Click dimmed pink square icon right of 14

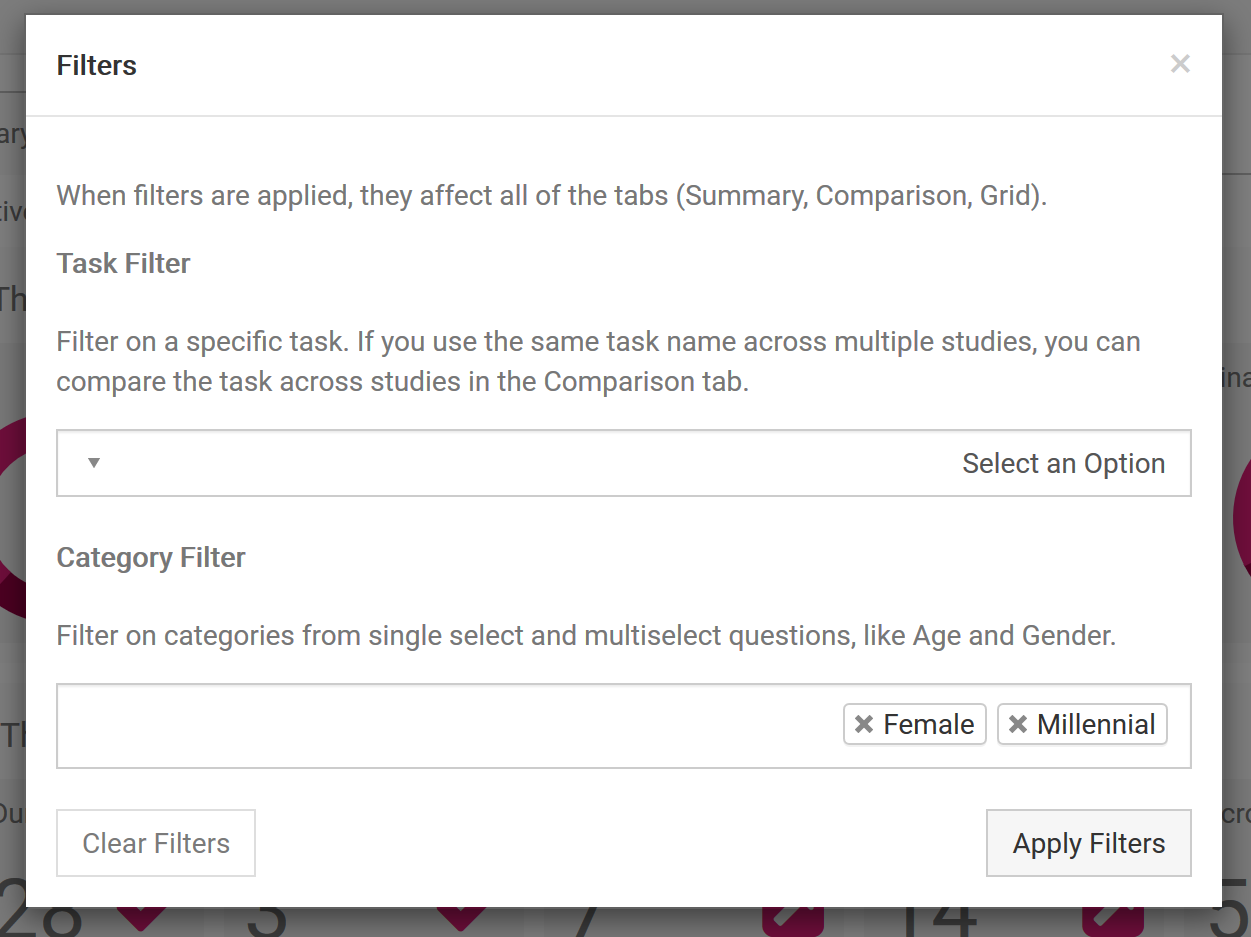[x=1113, y=921]
